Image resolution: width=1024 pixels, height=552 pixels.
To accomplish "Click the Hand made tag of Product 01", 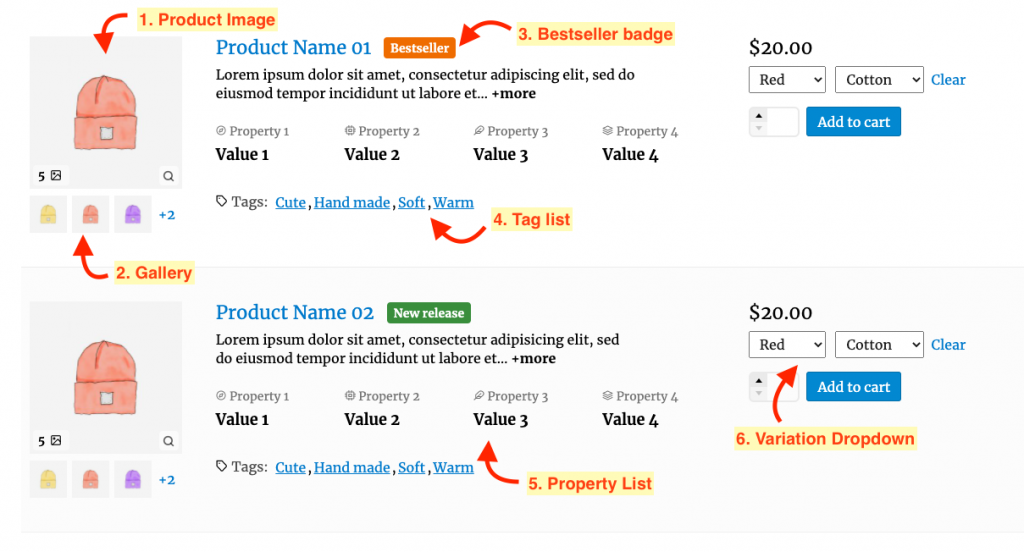I will (x=352, y=203).
